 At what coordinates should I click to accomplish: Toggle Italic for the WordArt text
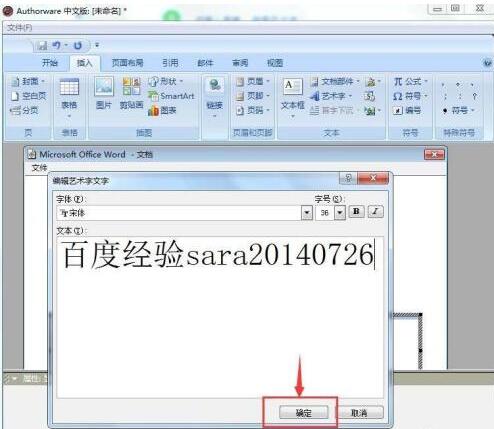point(376,212)
